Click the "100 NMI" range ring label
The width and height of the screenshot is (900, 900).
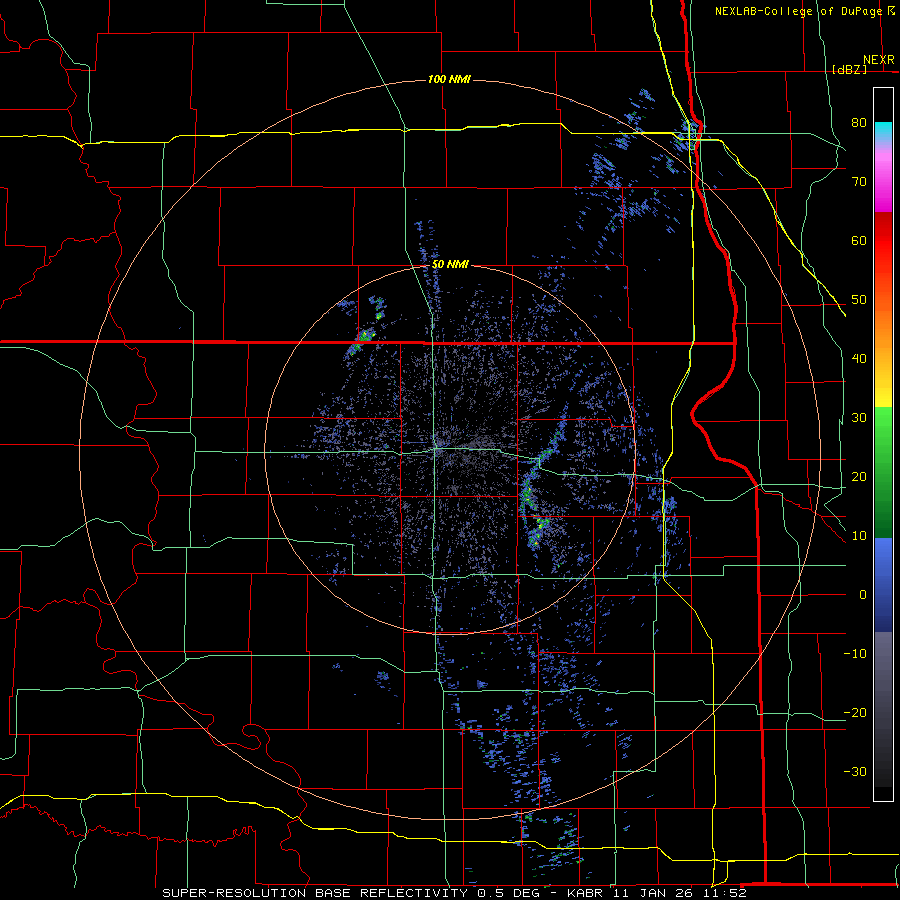coord(449,79)
